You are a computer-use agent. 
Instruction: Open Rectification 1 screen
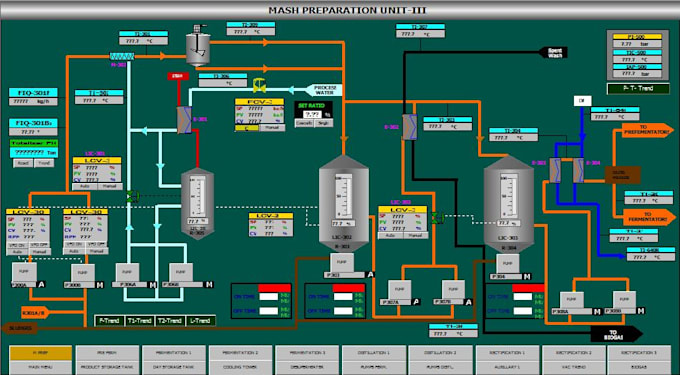coord(507,353)
